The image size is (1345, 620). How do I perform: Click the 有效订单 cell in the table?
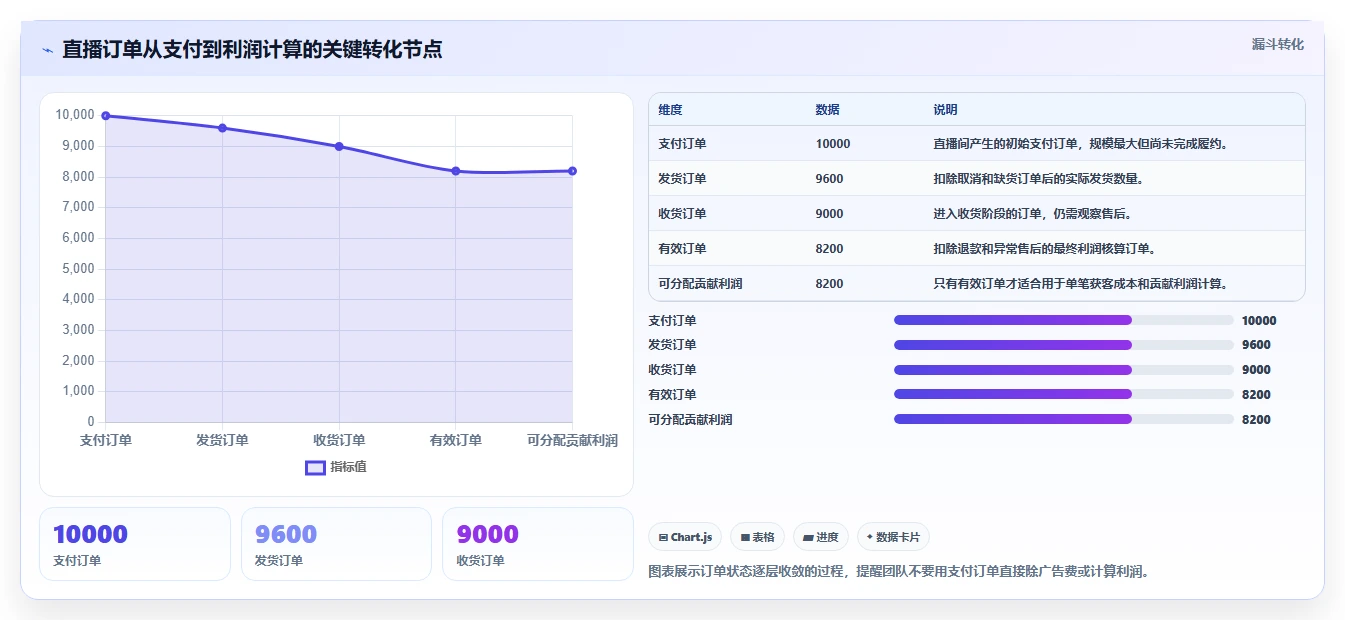(x=682, y=249)
